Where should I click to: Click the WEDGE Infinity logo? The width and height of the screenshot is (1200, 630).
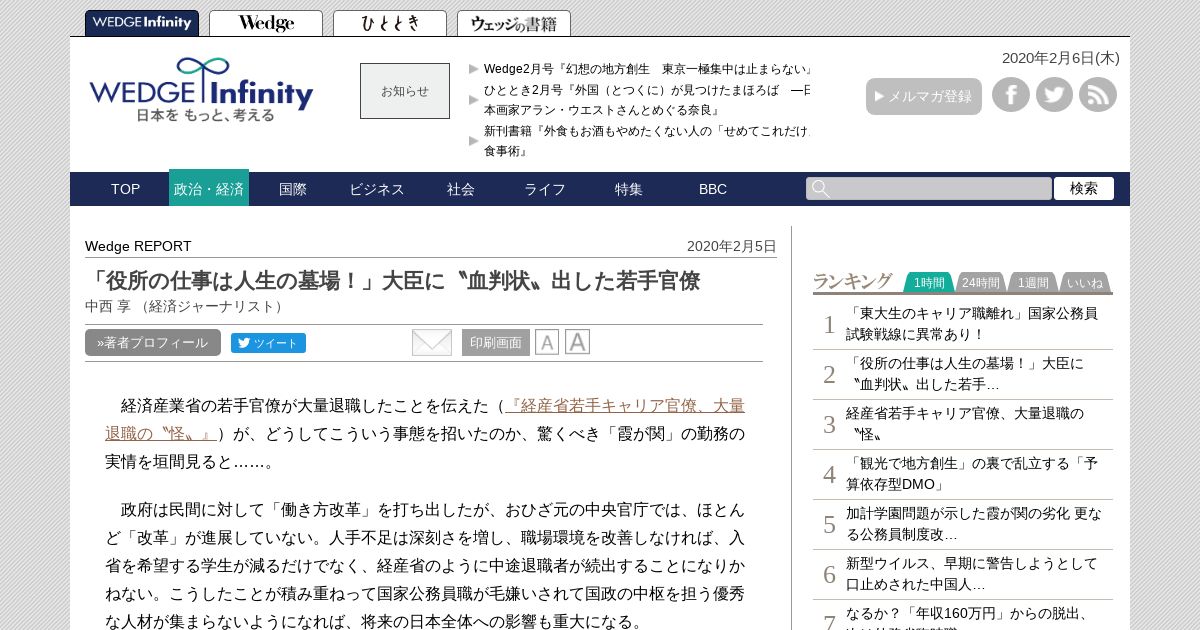(202, 90)
